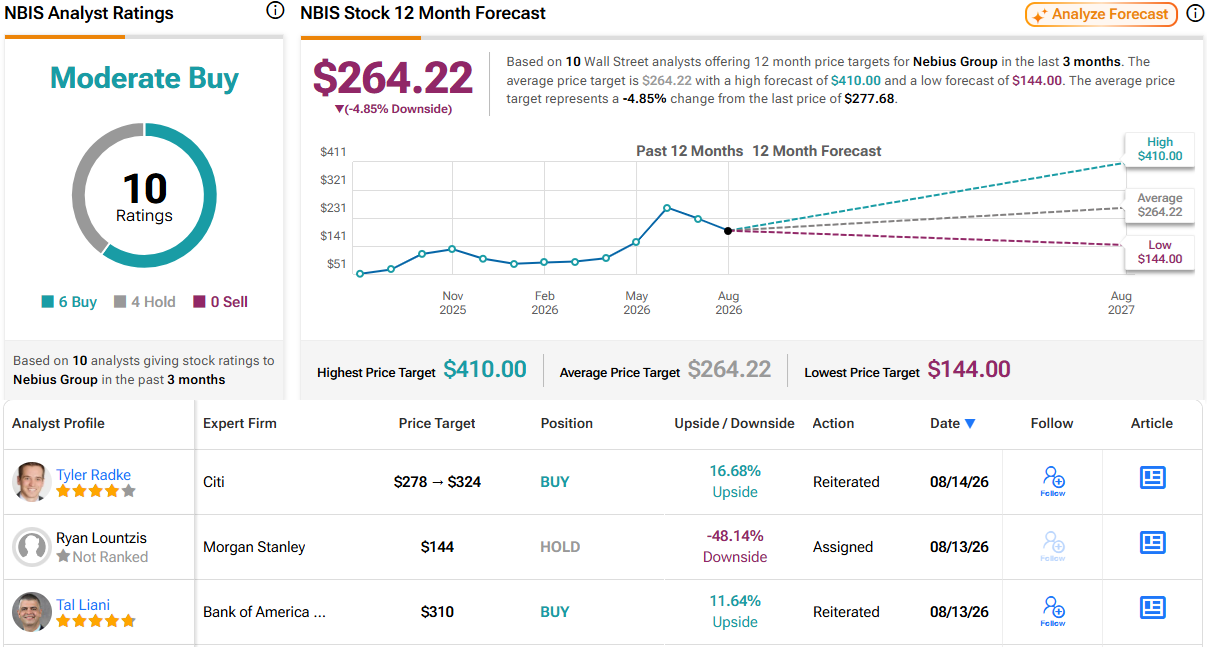Click Morgan Stanley firm name
1207x647 pixels.
click(254, 547)
